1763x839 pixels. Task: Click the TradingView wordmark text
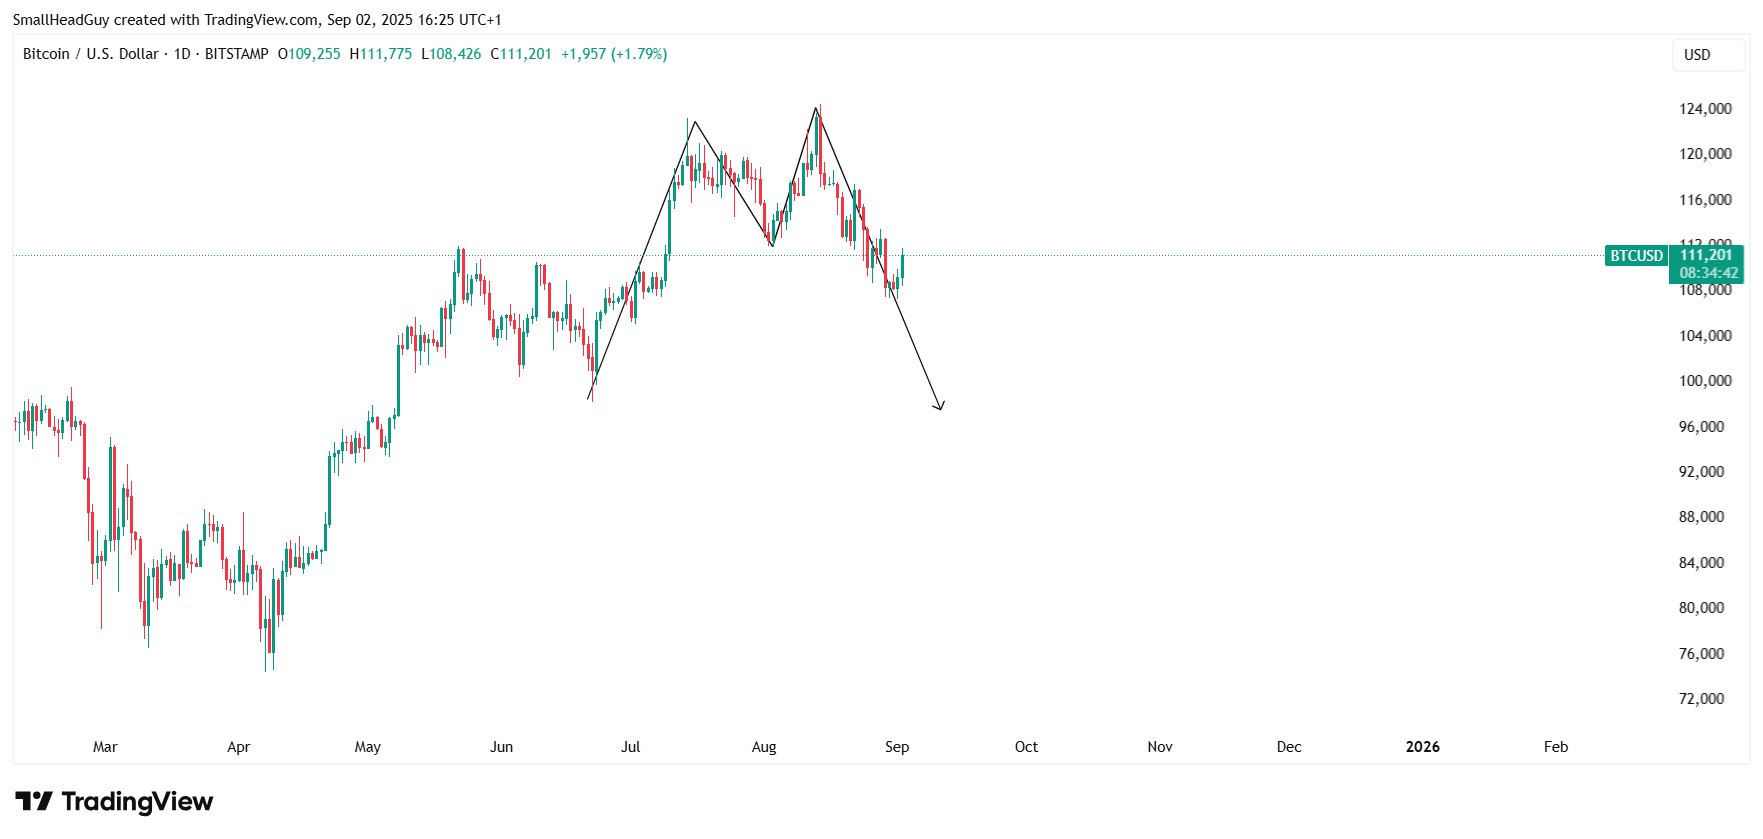137,801
